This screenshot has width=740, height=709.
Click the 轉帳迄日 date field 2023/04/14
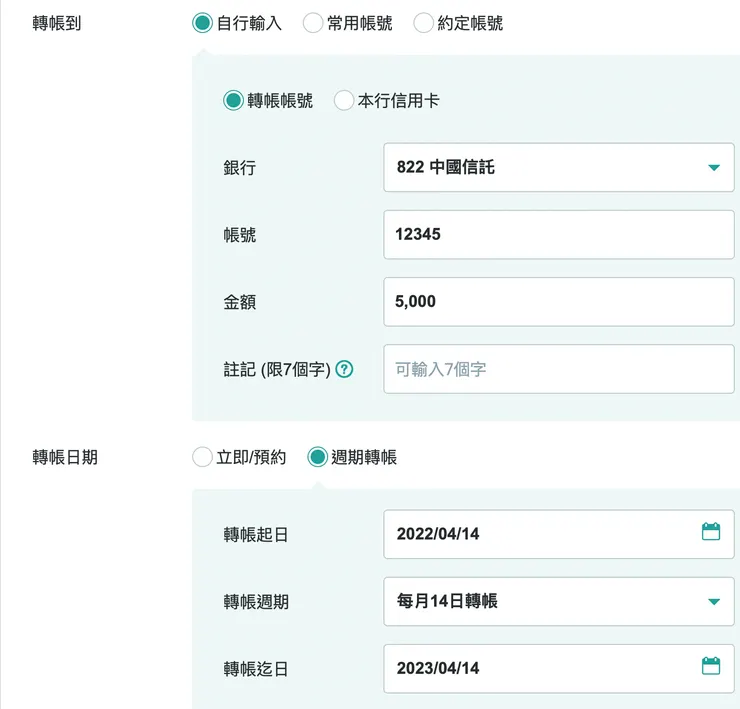(559, 668)
